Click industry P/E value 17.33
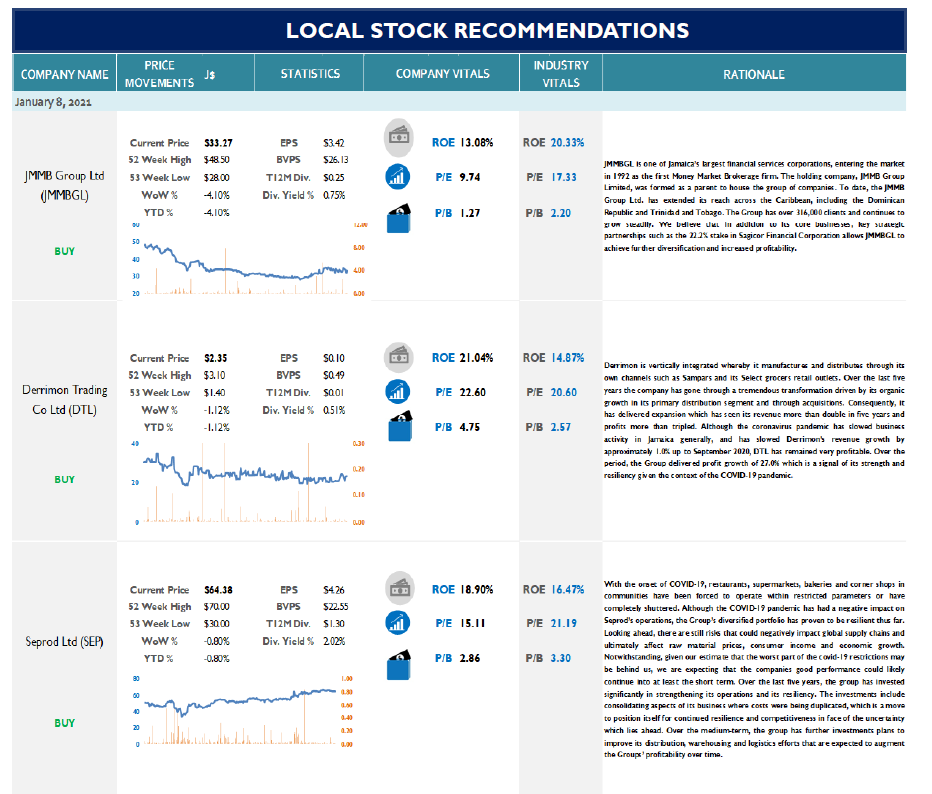 click(x=563, y=177)
